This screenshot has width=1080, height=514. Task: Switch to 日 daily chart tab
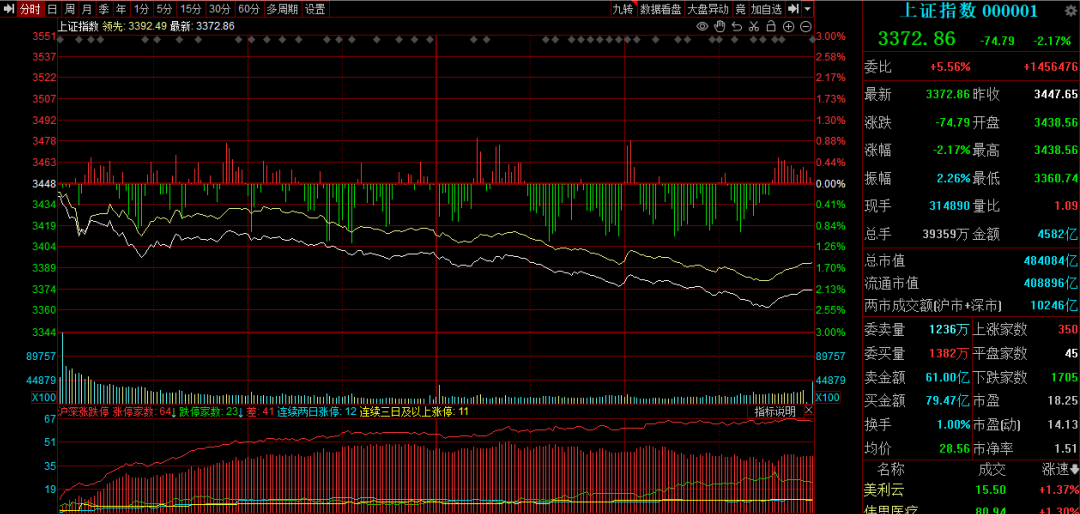(x=52, y=9)
